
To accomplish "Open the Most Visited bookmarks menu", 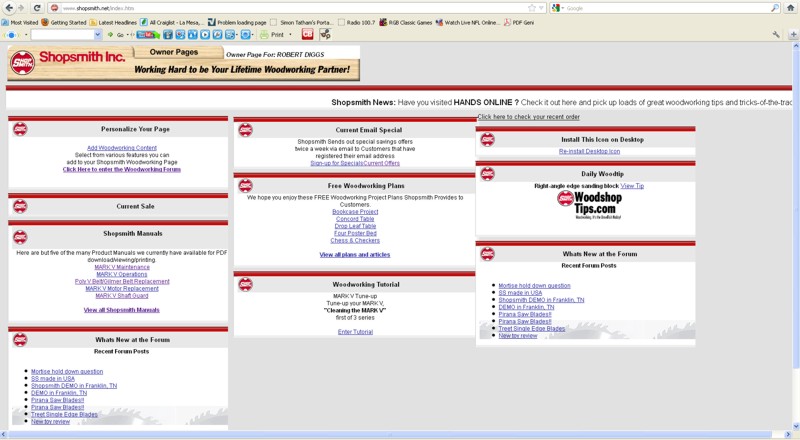I will [20, 22].
